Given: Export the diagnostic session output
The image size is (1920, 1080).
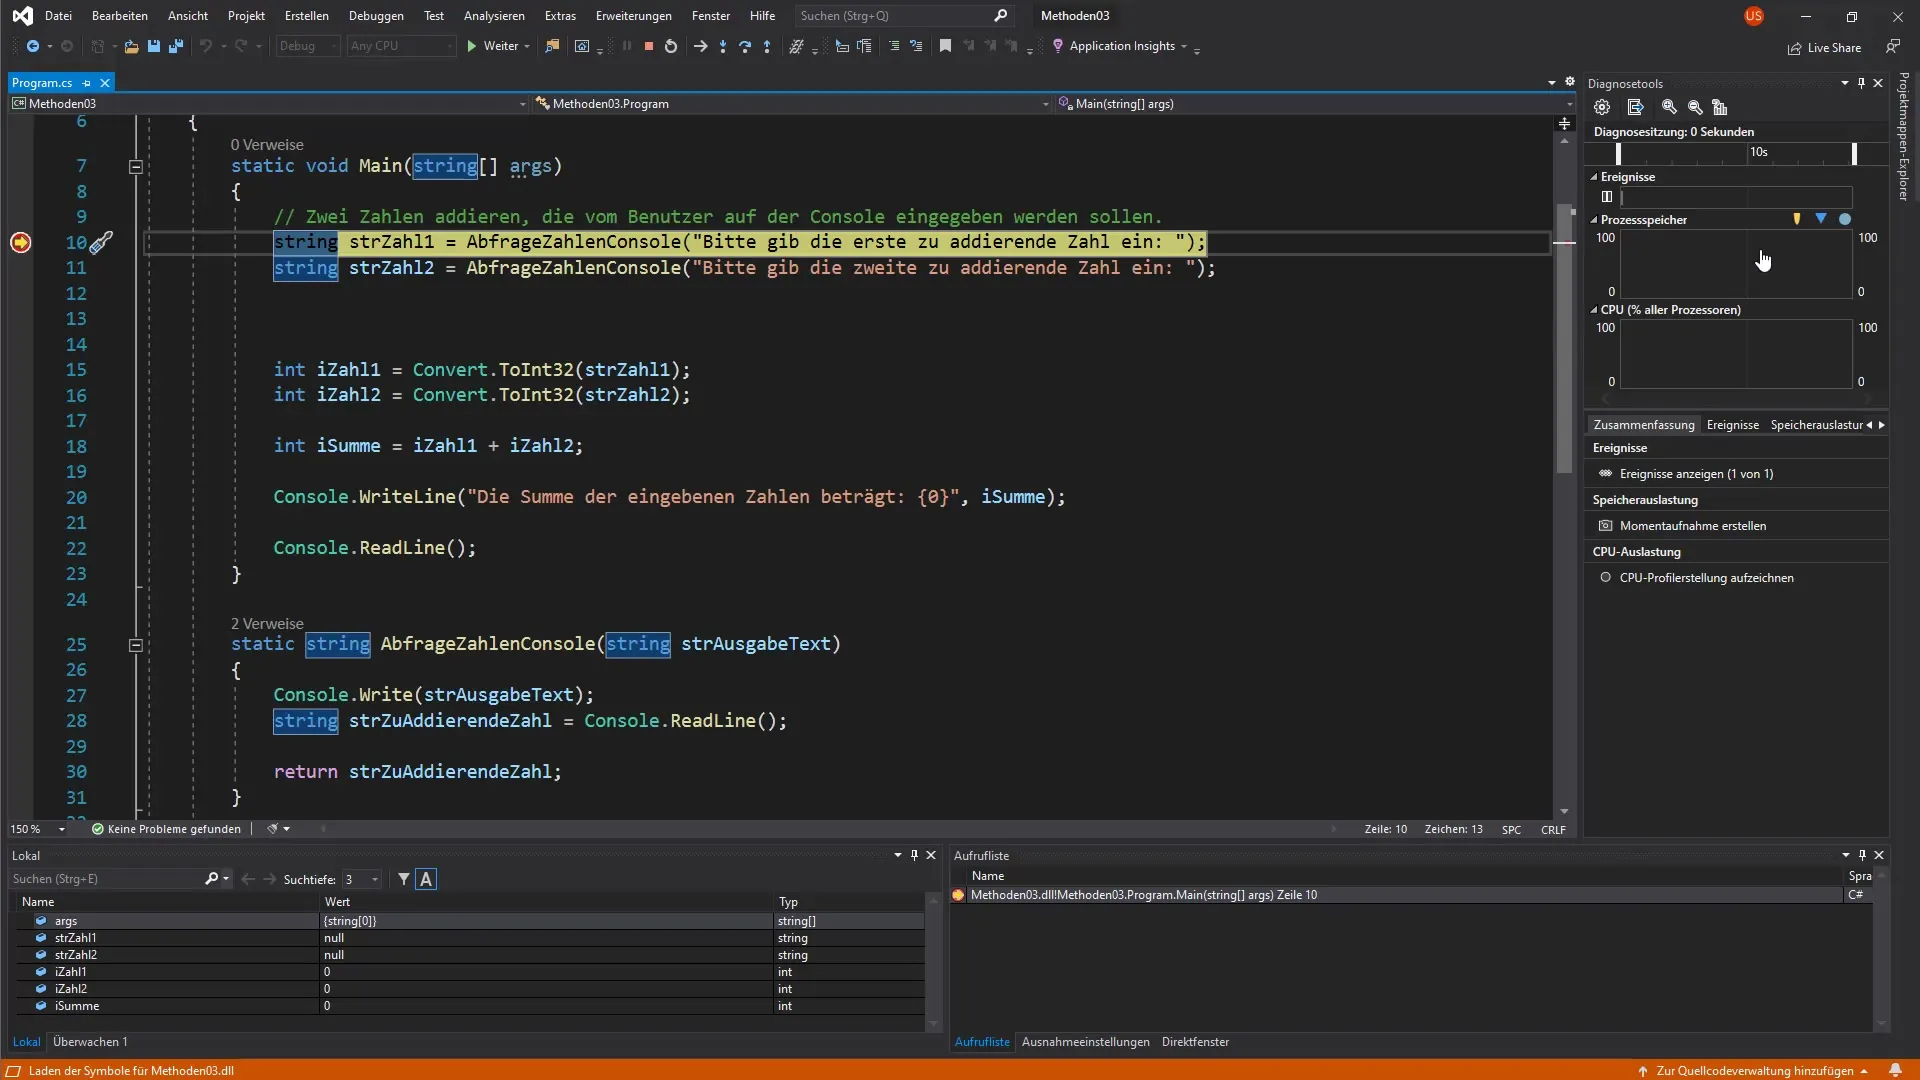Looking at the screenshot, I should [1635, 107].
